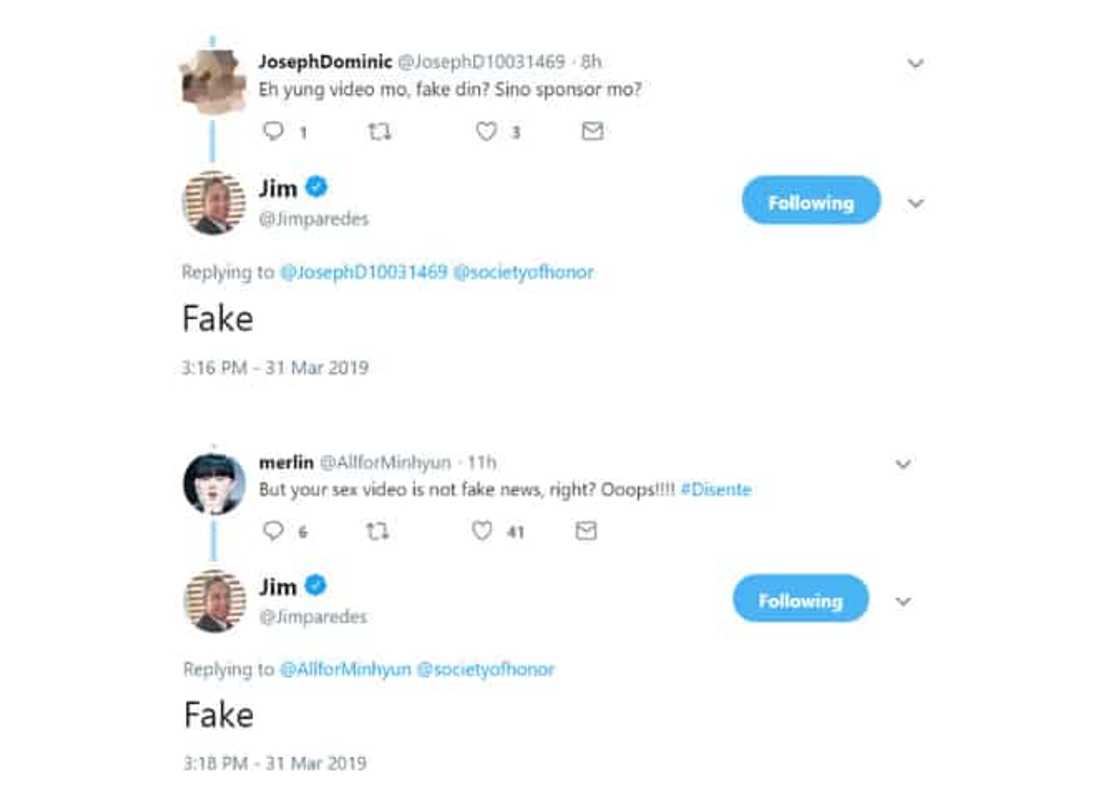Expand chevron menu beside first Following button
Viewport: 1120px width, 790px height.
915,203
